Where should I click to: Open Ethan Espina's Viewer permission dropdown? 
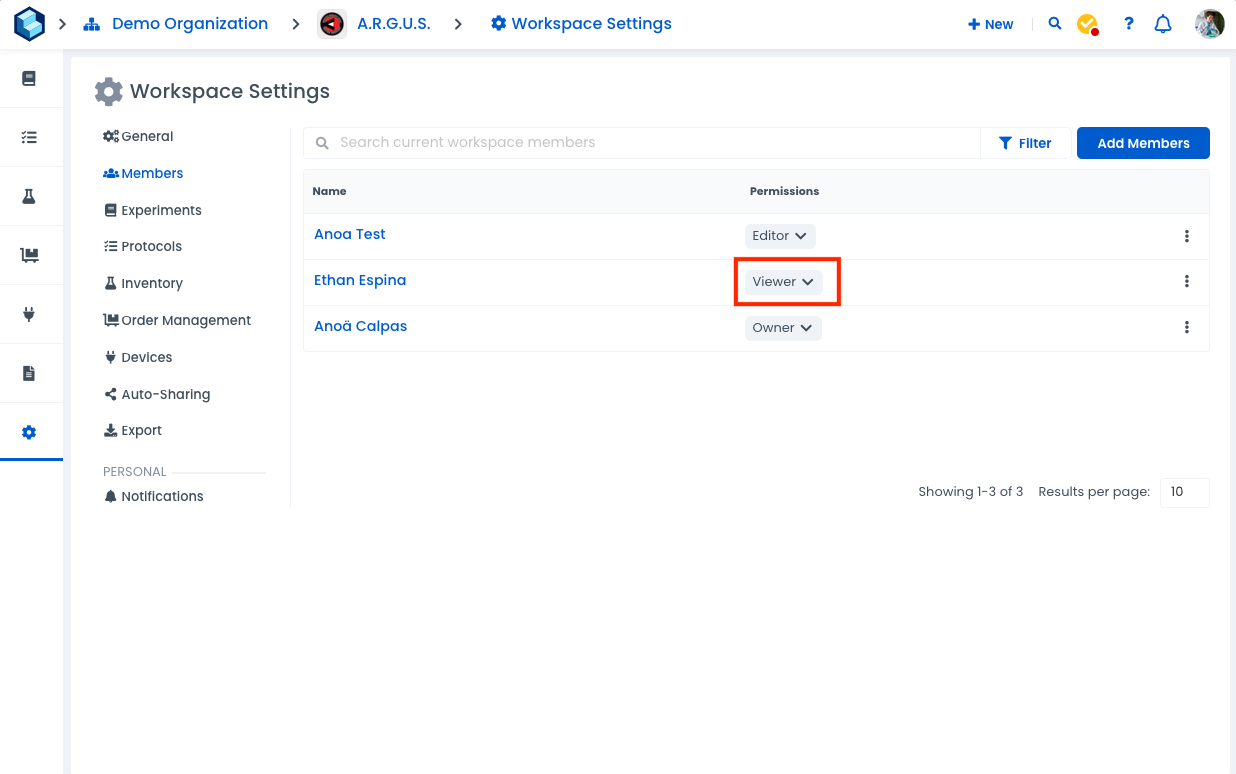pyautogui.click(x=783, y=282)
